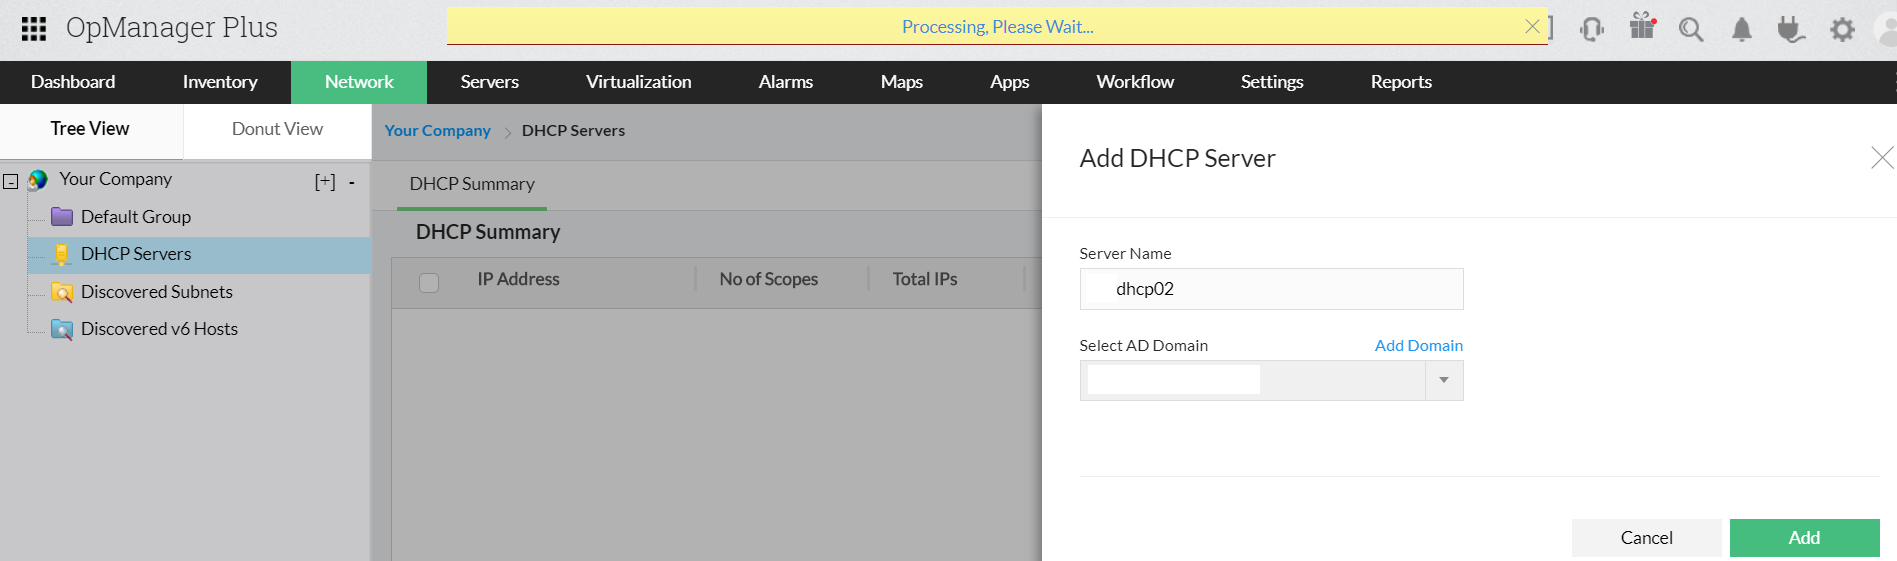Image resolution: width=1897 pixels, height=561 pixels.
Task: Open the search magnifier icon
Action: [1691, 30]
